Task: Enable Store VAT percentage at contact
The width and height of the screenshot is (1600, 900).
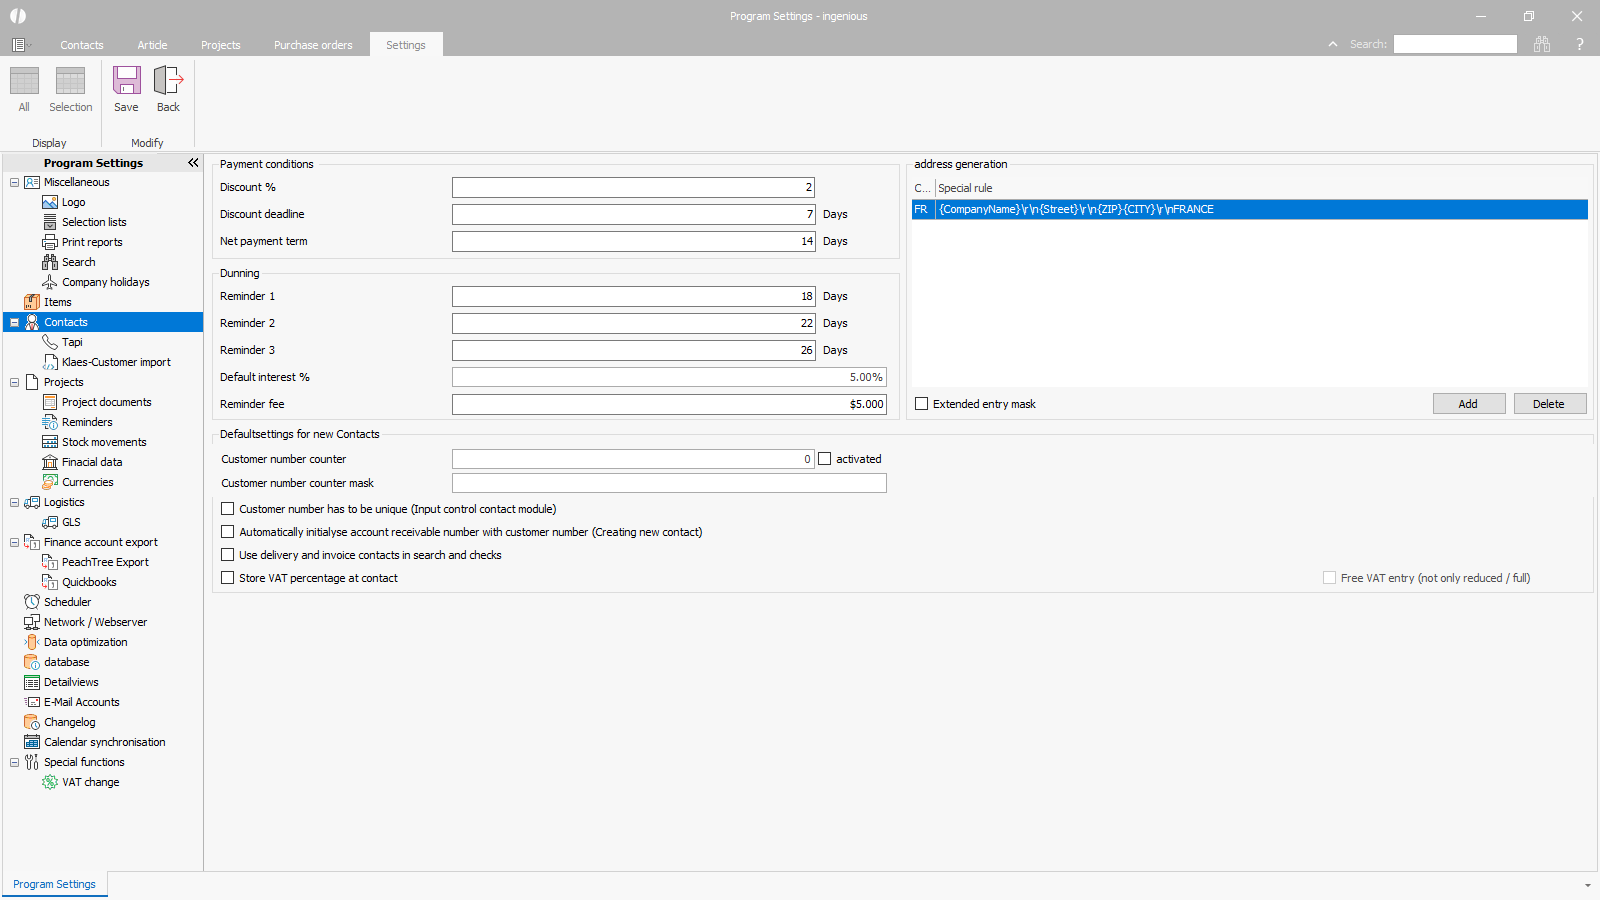Action: click(228, 578)
